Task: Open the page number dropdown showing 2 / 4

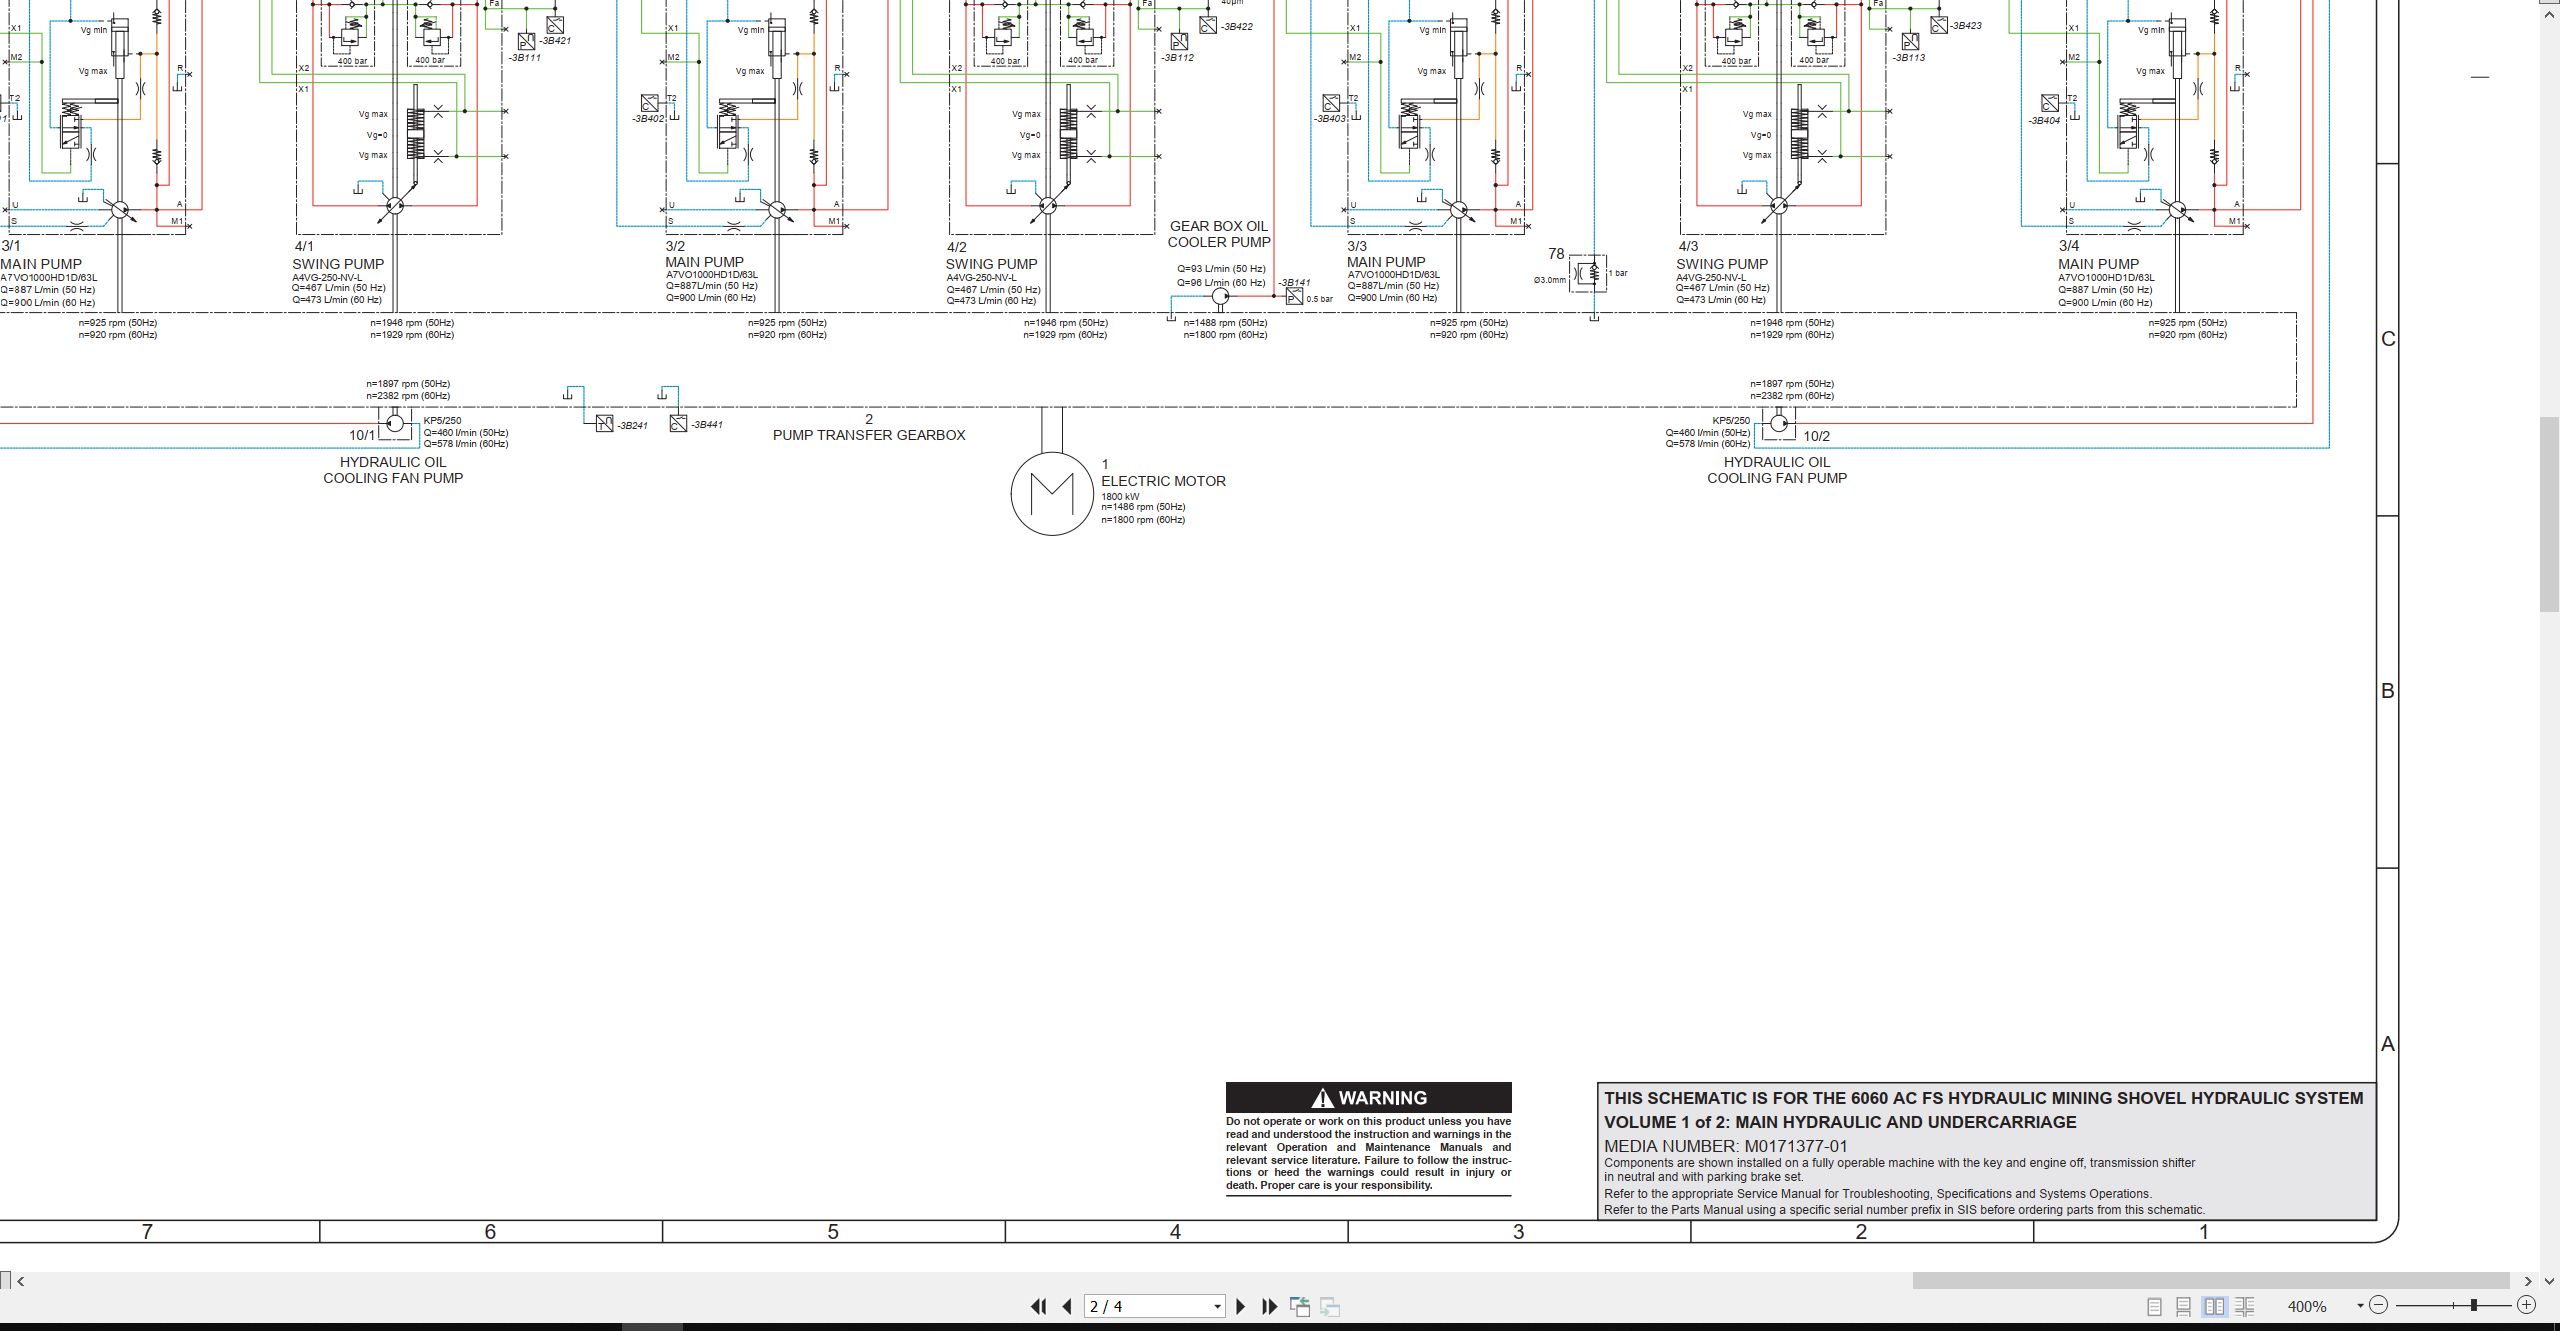Action: (x=1217, y=1307)
